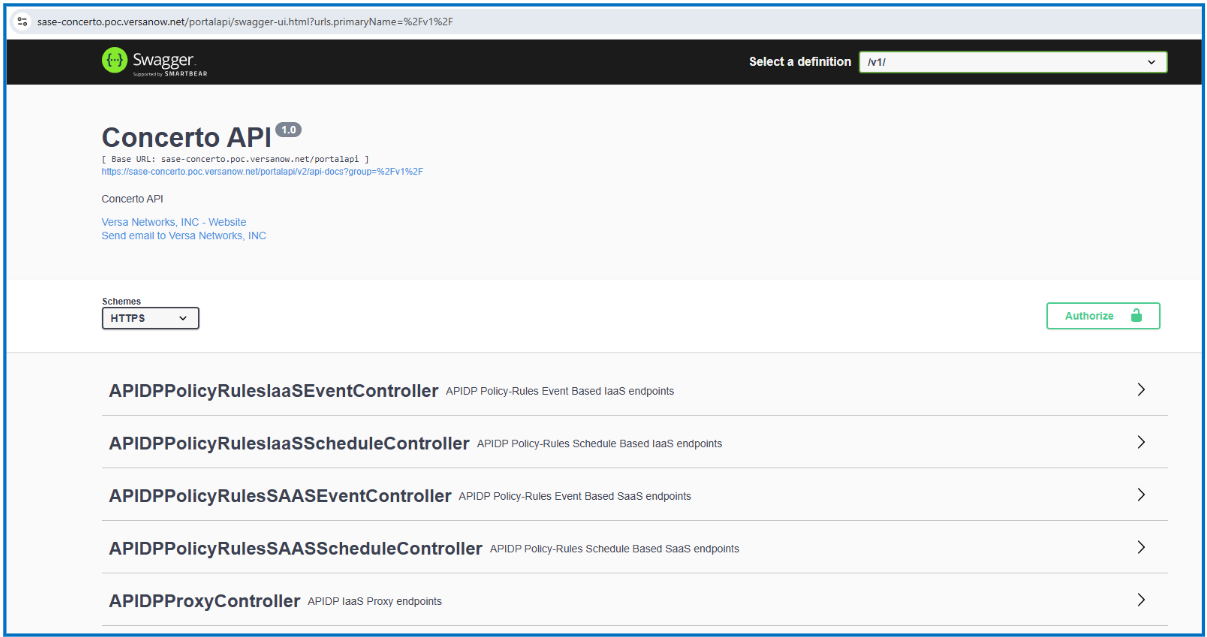Click the site info icon in address bar
1207x637 pixels.
(22, 21)
